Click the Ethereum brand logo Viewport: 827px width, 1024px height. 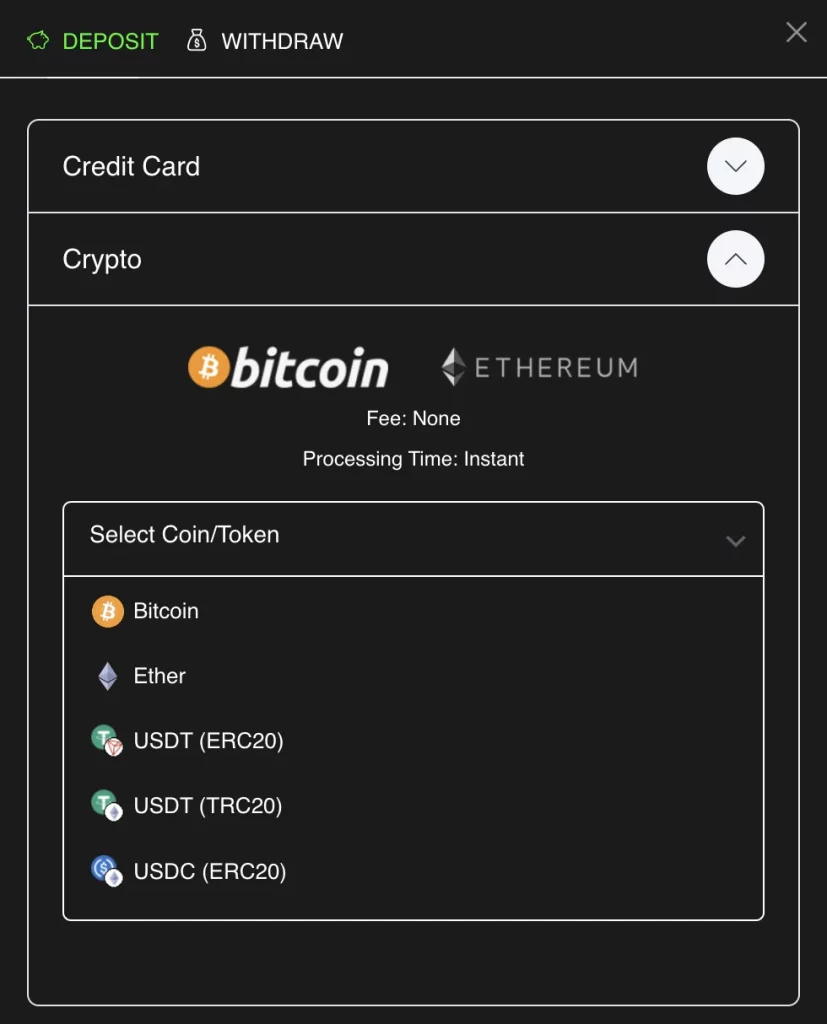(x=539, y=367)
